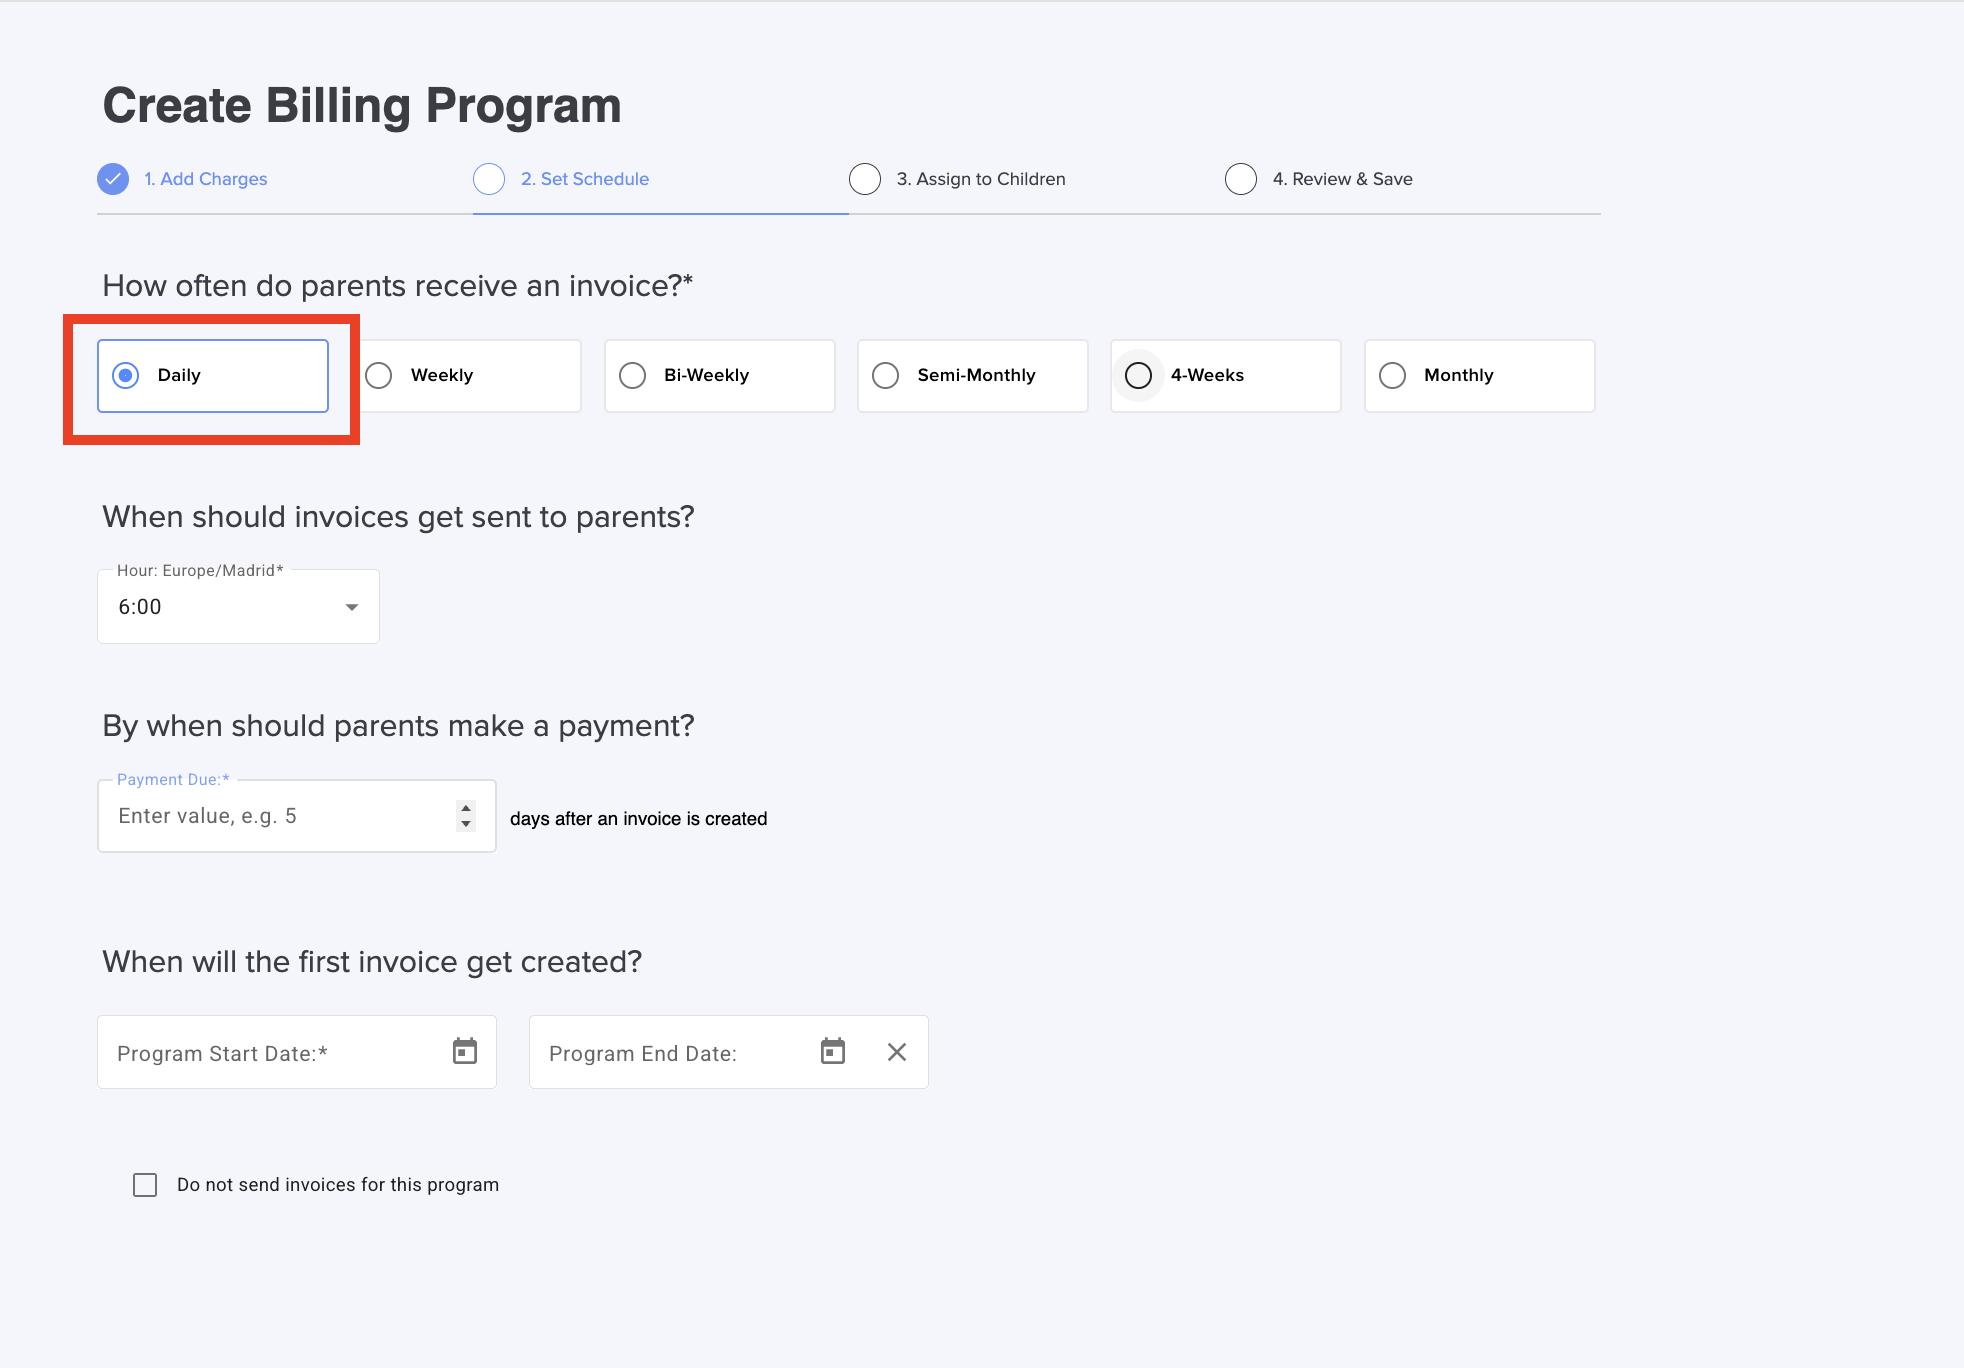The image size is (1964, 1368).
Task: Choose the Semi-Monthly radio option
Action: point(886,376)
